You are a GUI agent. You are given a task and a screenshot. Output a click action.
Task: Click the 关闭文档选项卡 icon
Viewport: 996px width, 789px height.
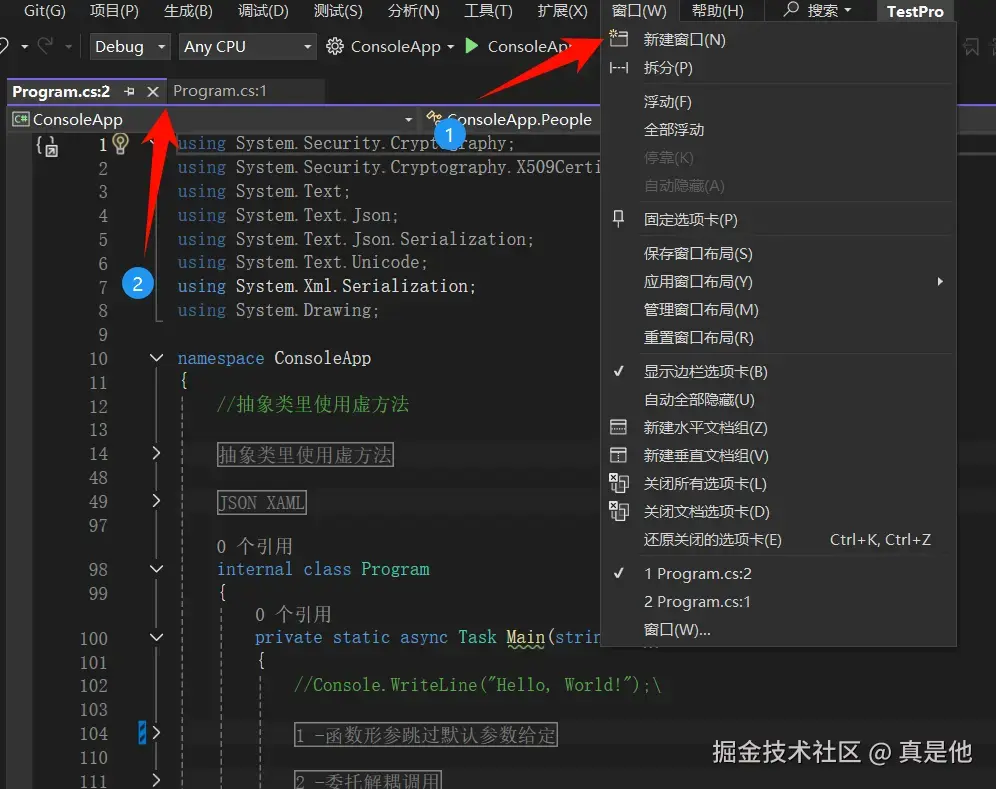(x=619, y=511)
